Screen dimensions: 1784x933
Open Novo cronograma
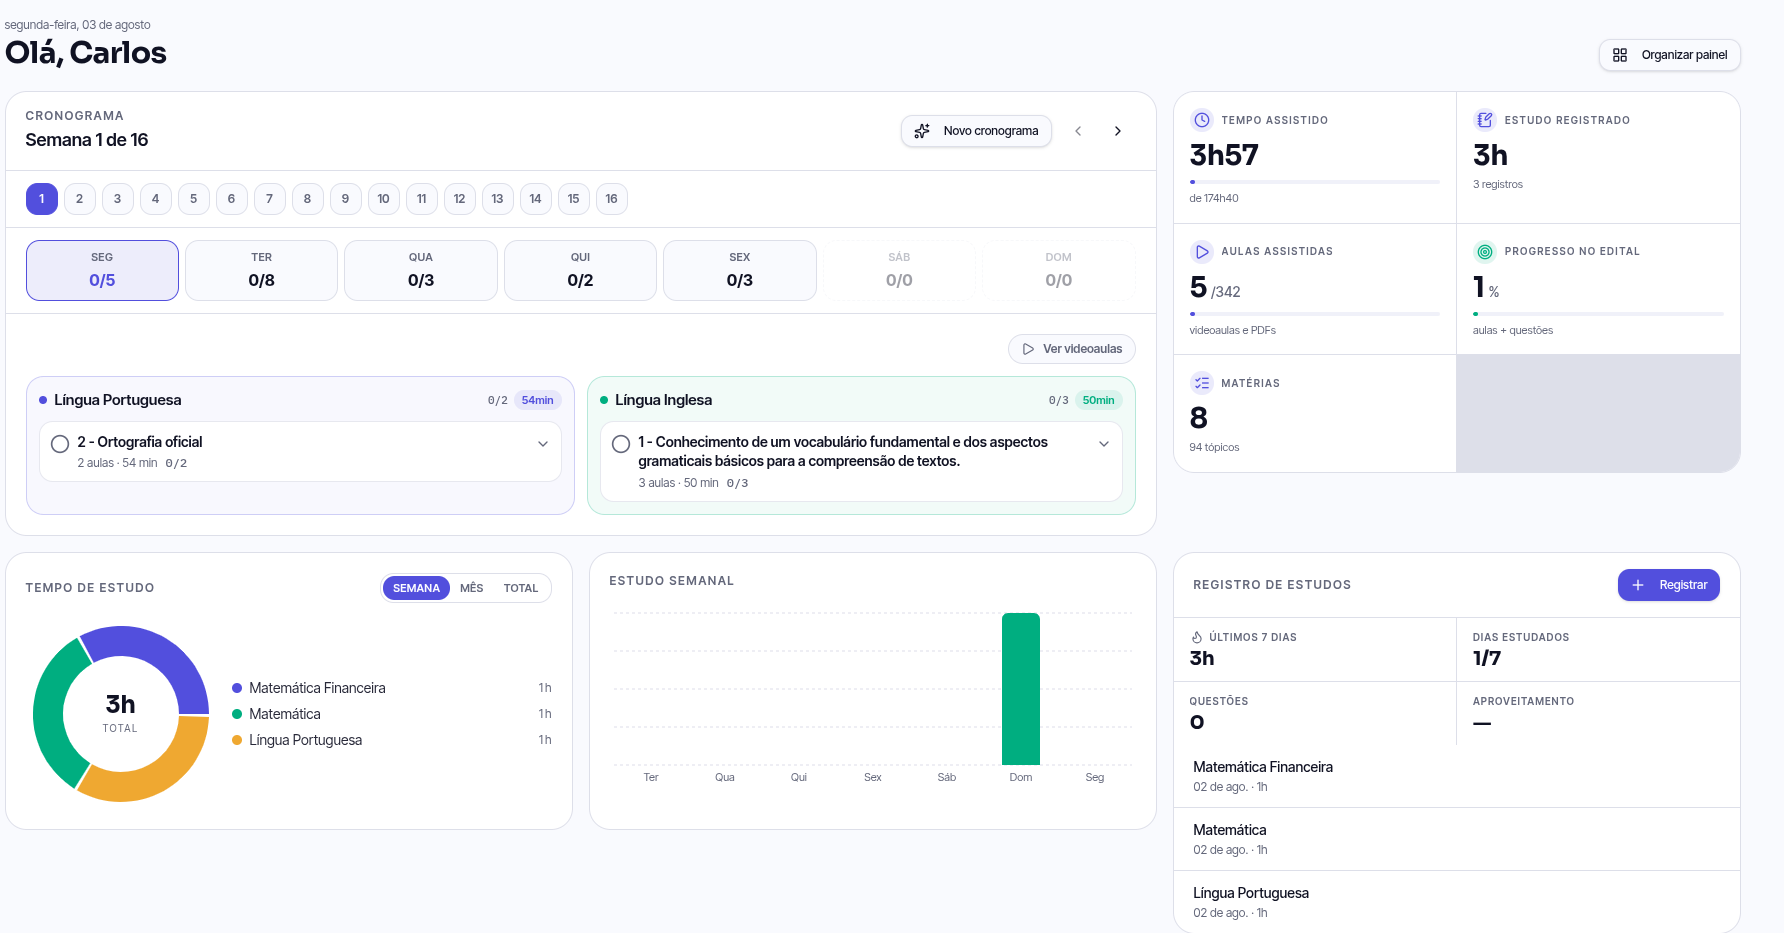pyautogui.click(x=976, y=131)
